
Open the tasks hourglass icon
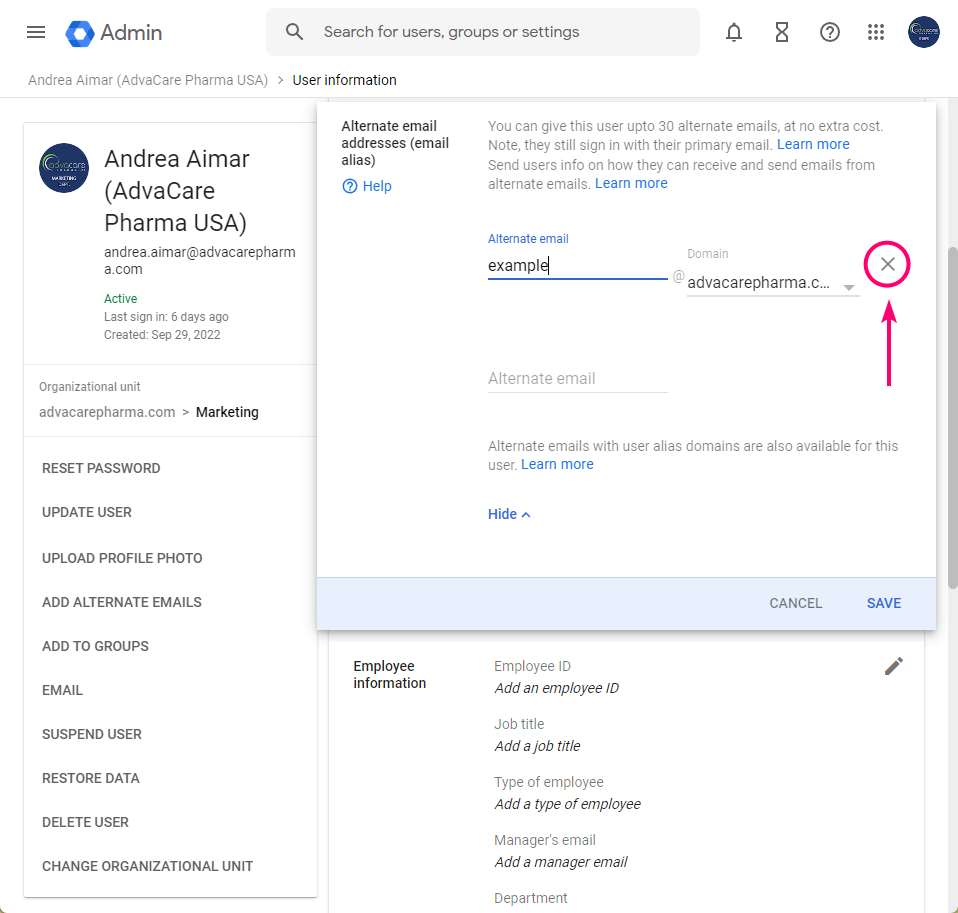[781, 32]
